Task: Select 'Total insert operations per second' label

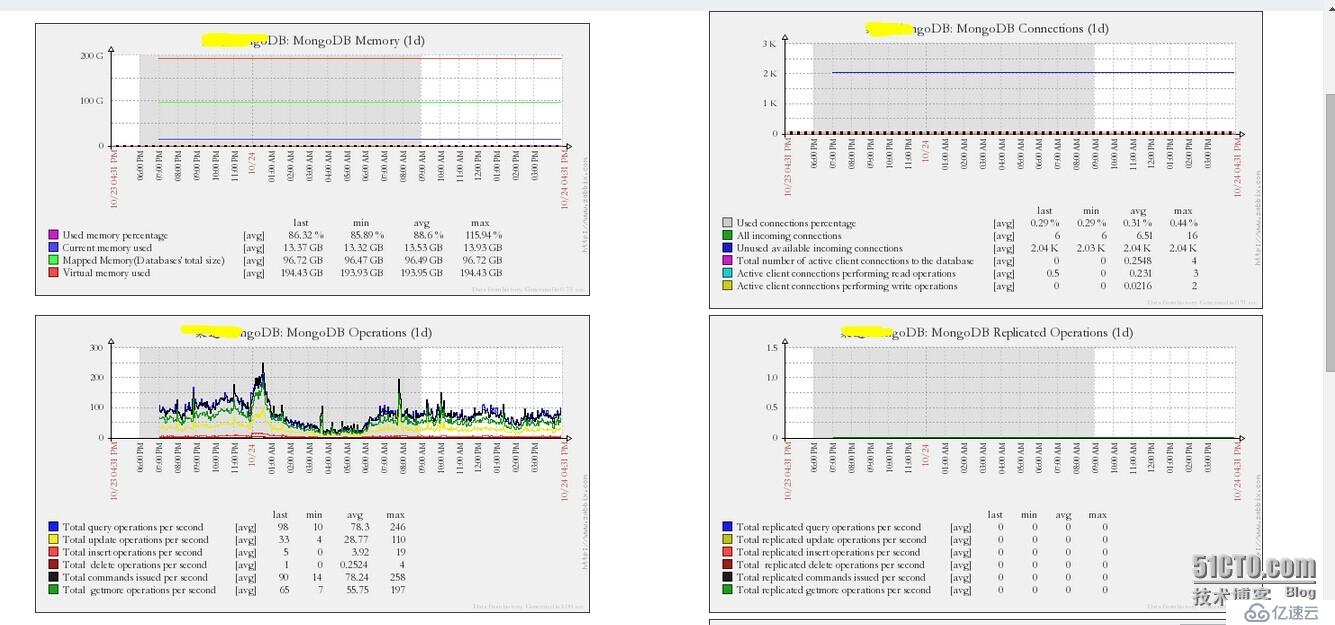Action: pos(133,552)
